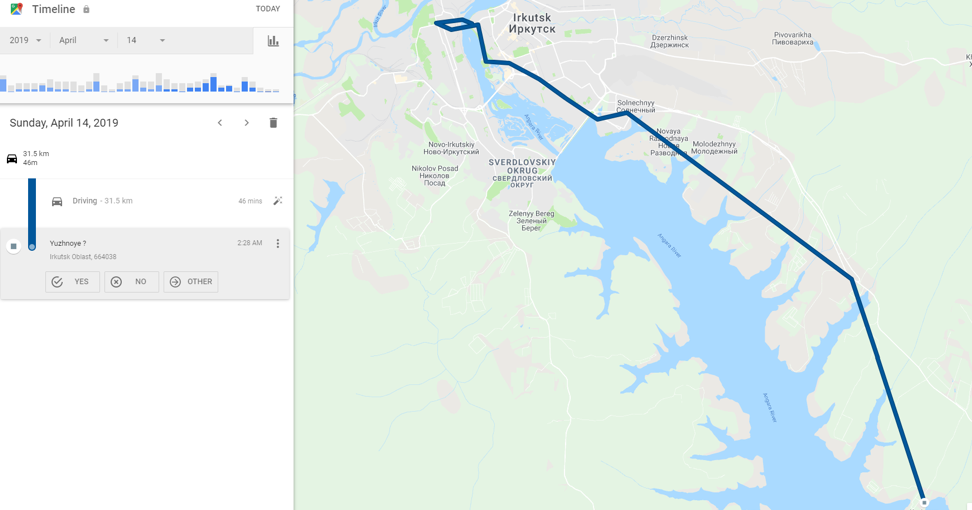Image resolution: width=972 pixels, height=510 pixels.
Task: Open the year 2019 dropdown
Action: point(25,40)
